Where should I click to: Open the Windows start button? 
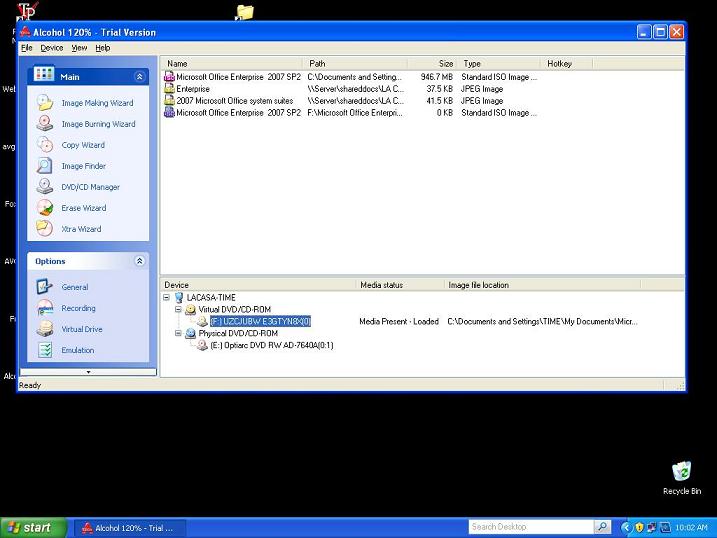(33, 527)
